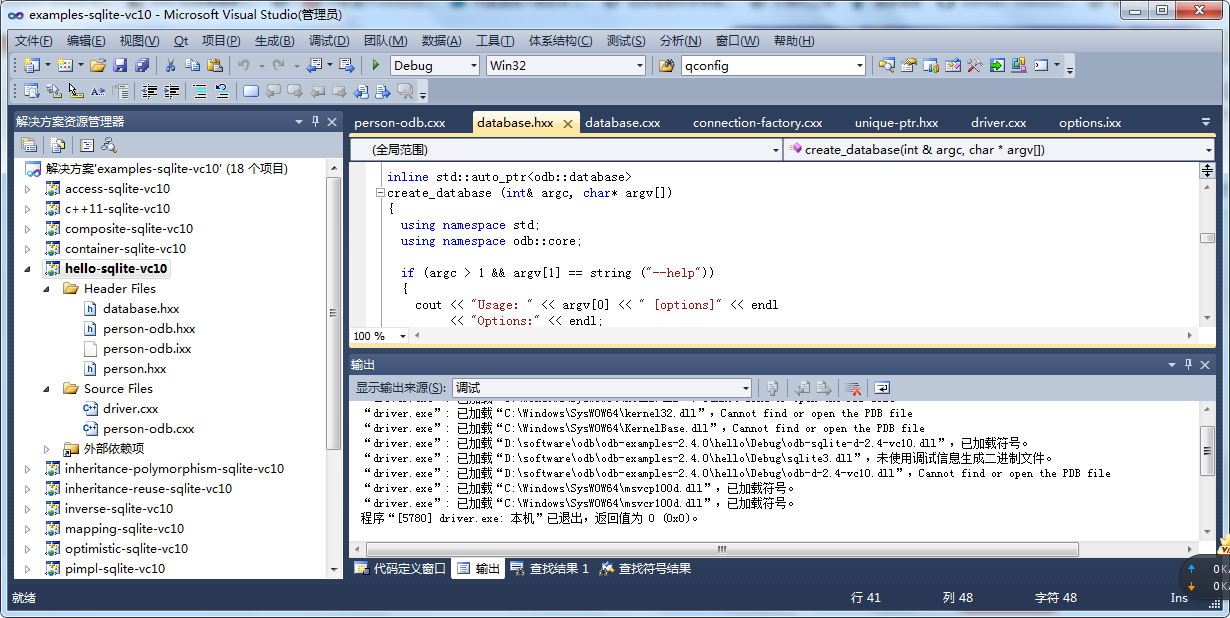Set zoom level in the 100% combo box
The width and height of the screenshot is (1230, 618).
[378, 336]
